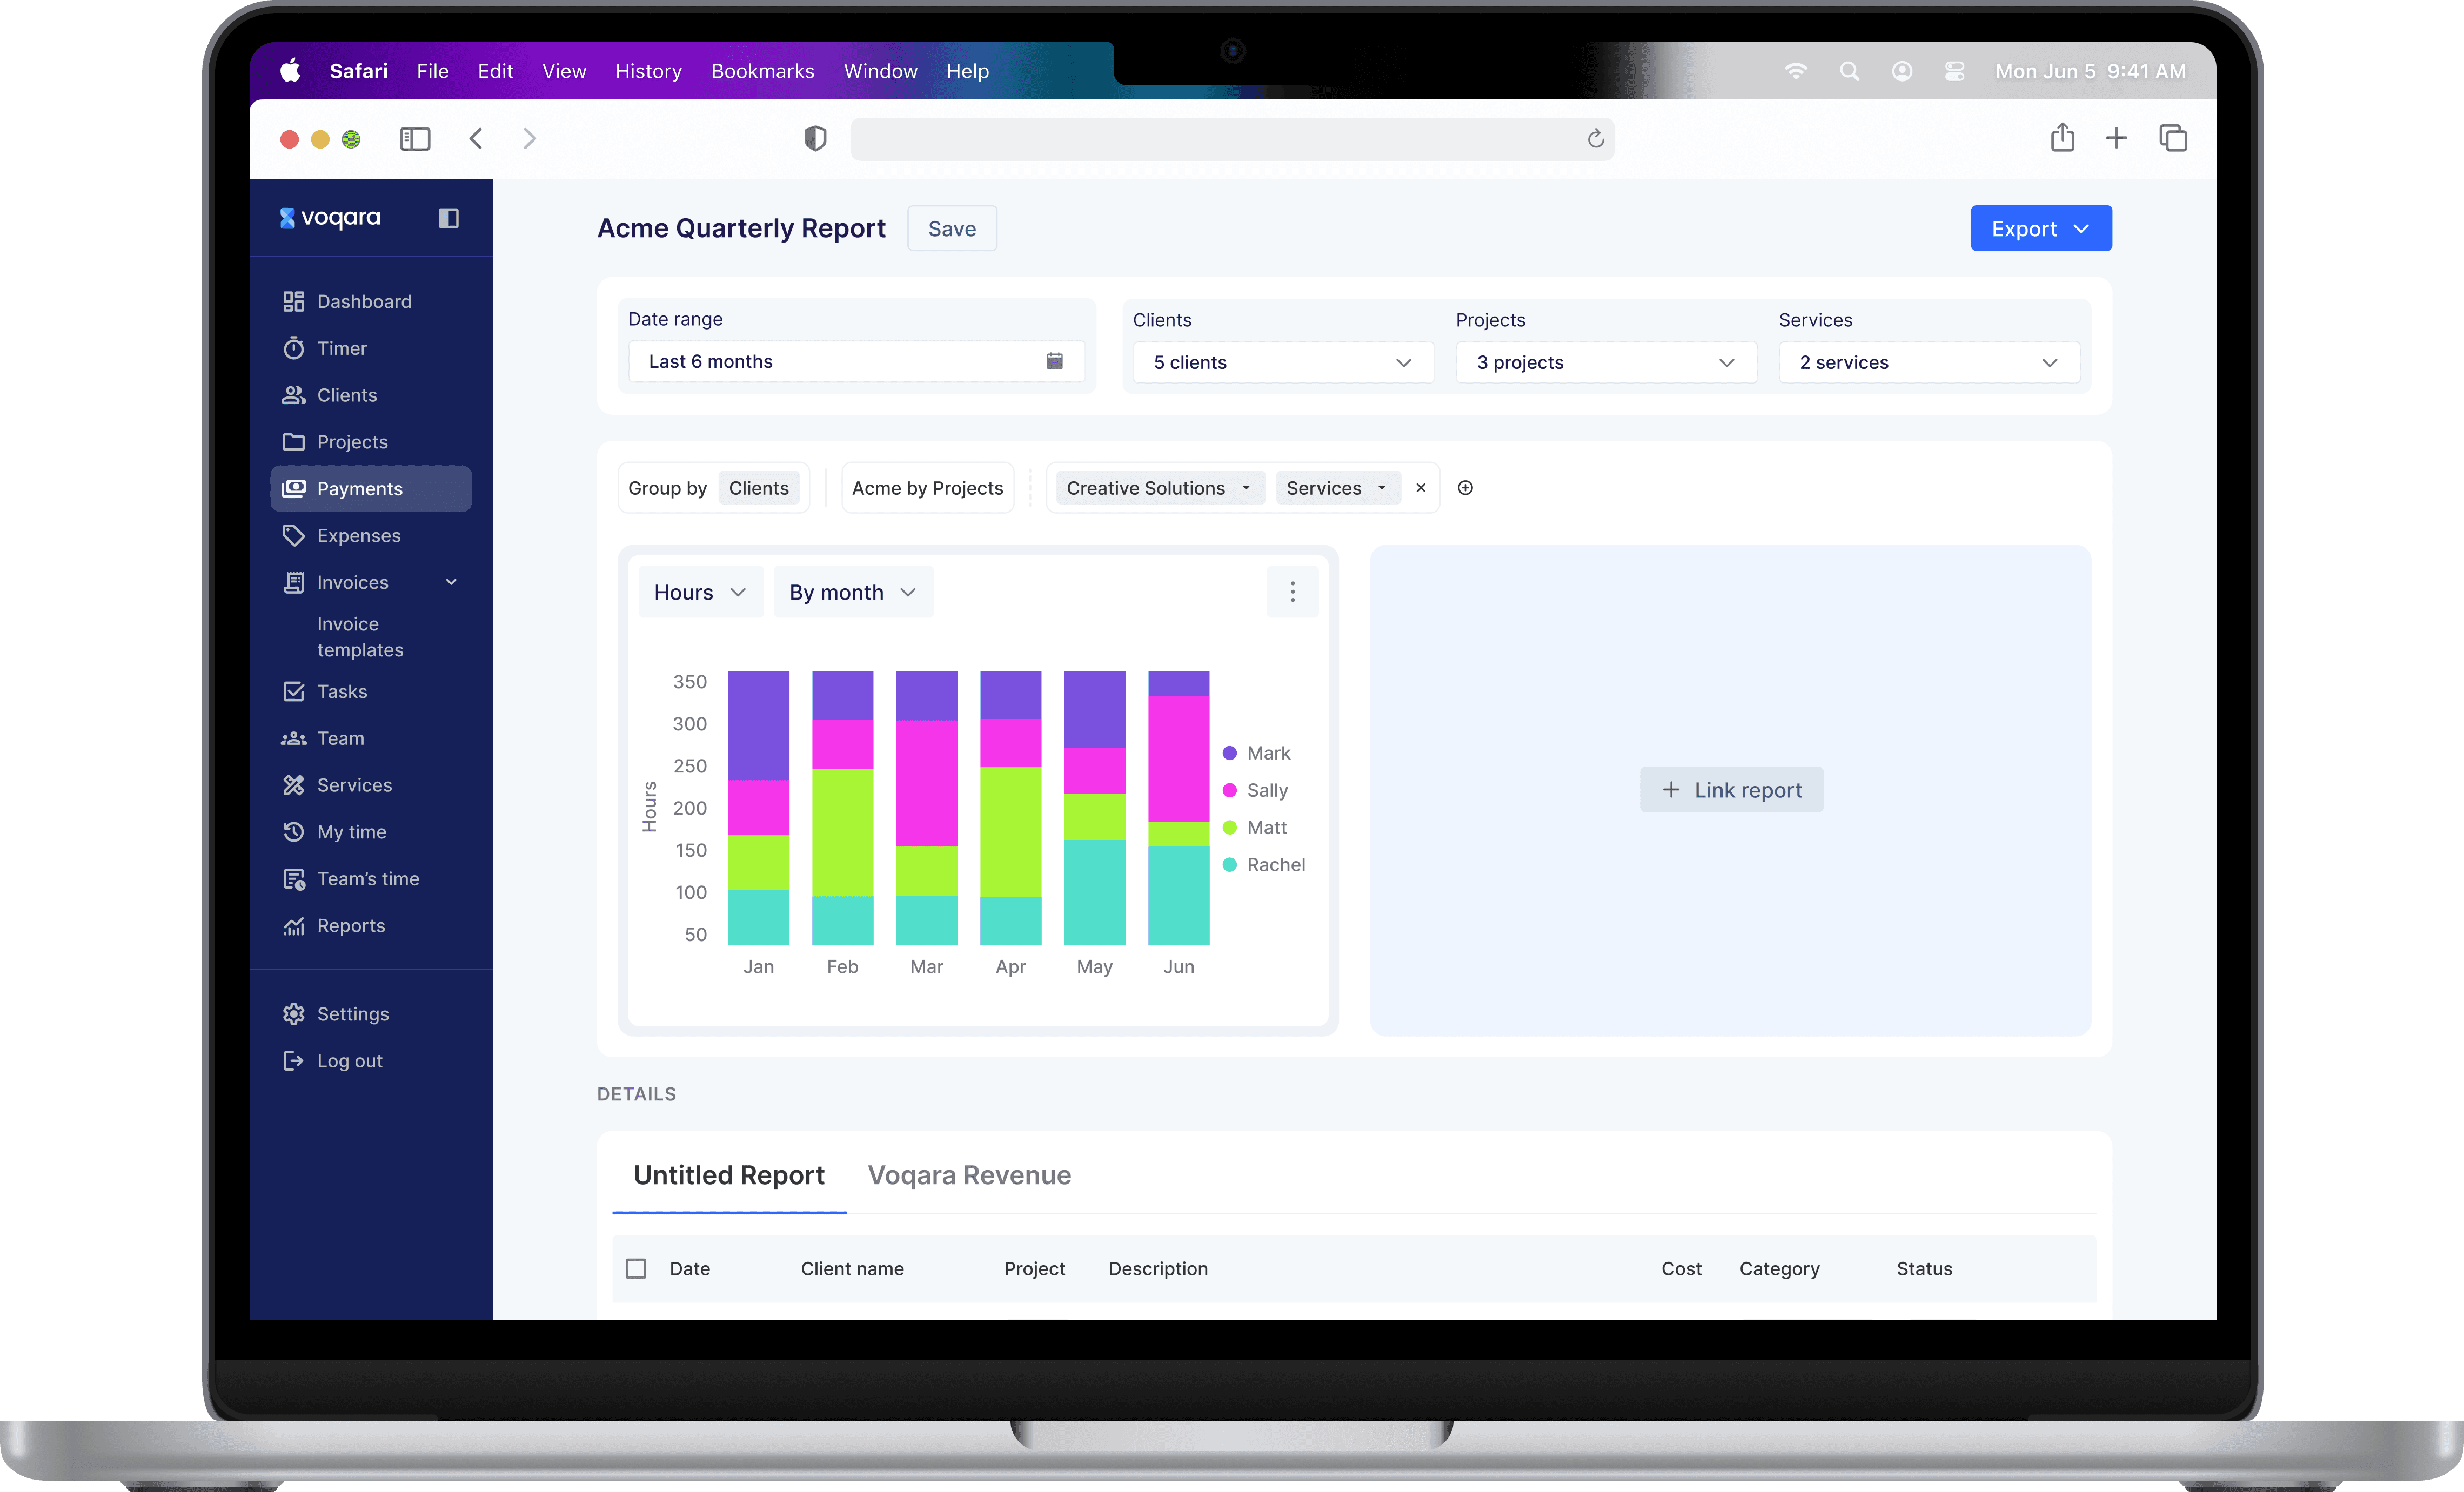Check the select-all checkbox in details table
The height and width of the screenshot is (1492, 2464).
click(x=636, y=1268)
